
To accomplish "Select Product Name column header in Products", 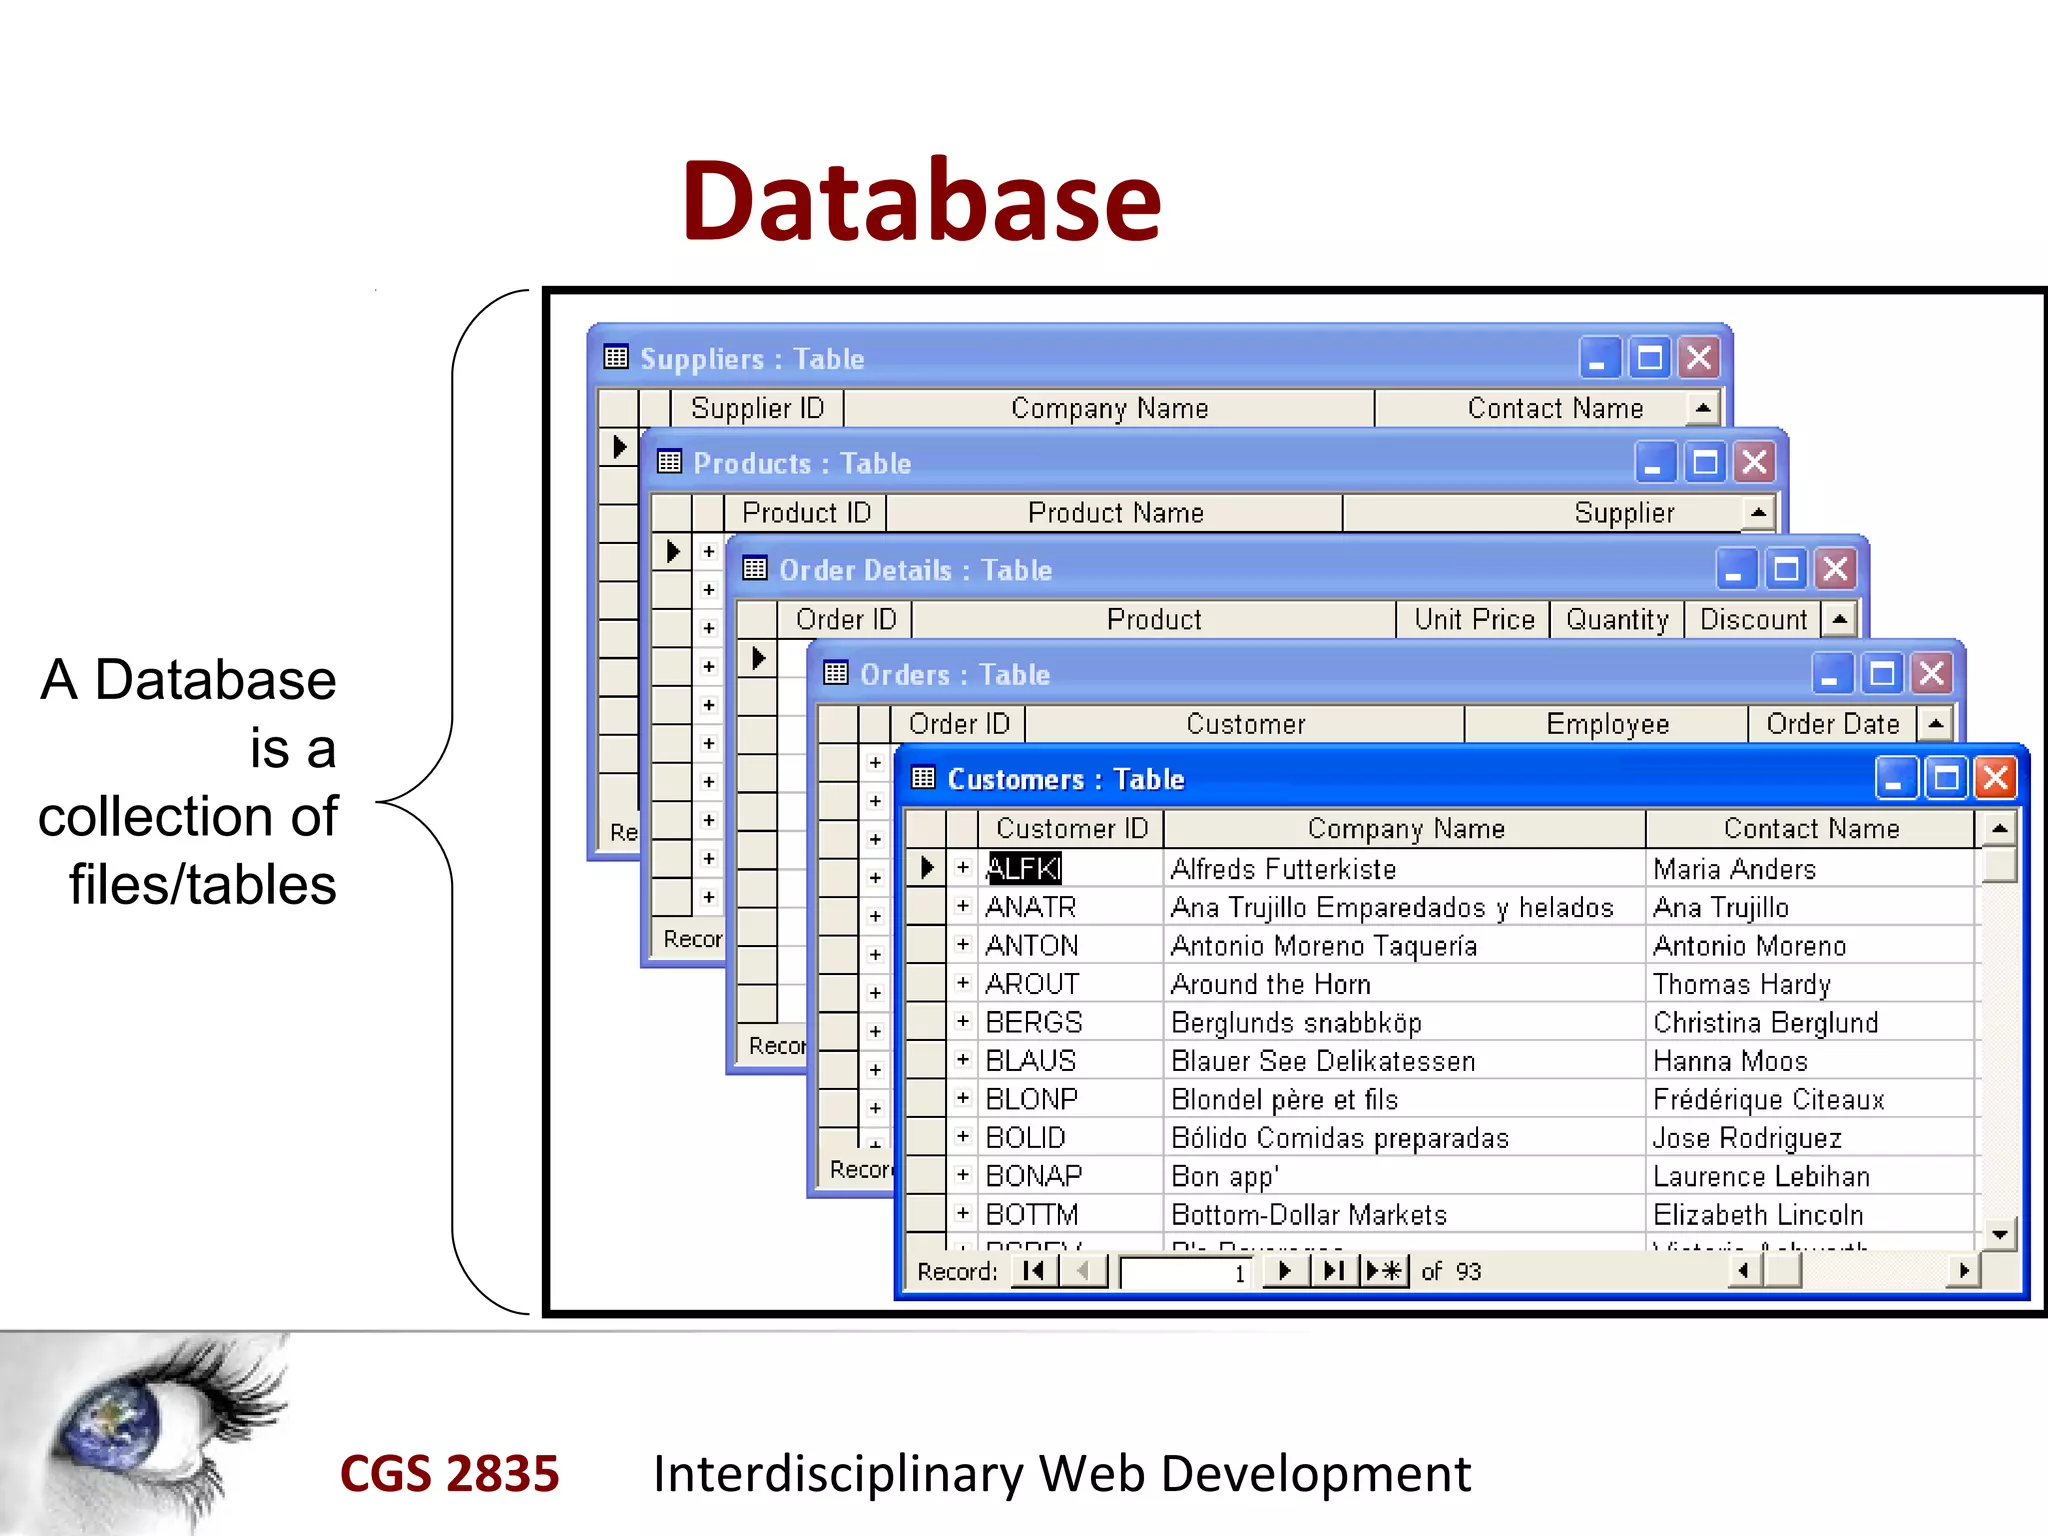I will pyautogui.click(x=1115, y=513).
